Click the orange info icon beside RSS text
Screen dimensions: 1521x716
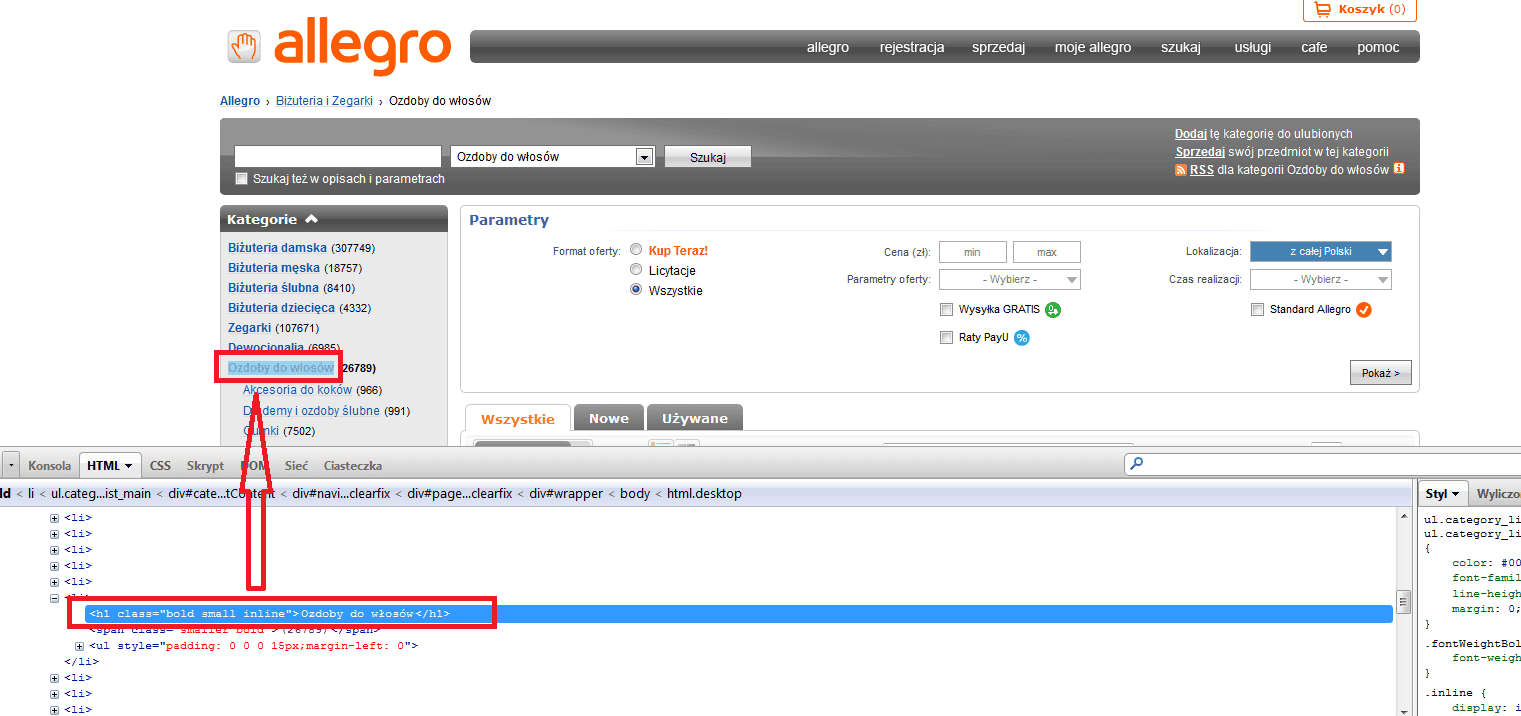1399,169
